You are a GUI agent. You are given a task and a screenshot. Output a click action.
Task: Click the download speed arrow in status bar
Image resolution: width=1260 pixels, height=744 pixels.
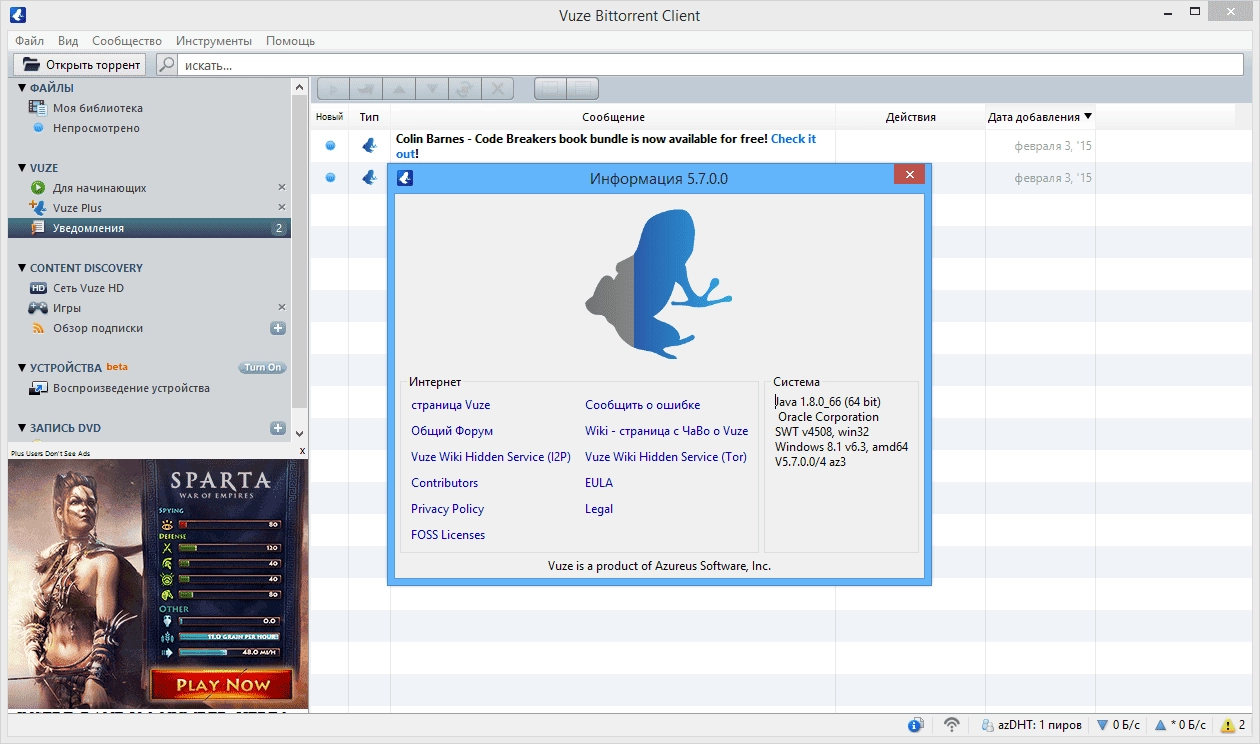1103,725
